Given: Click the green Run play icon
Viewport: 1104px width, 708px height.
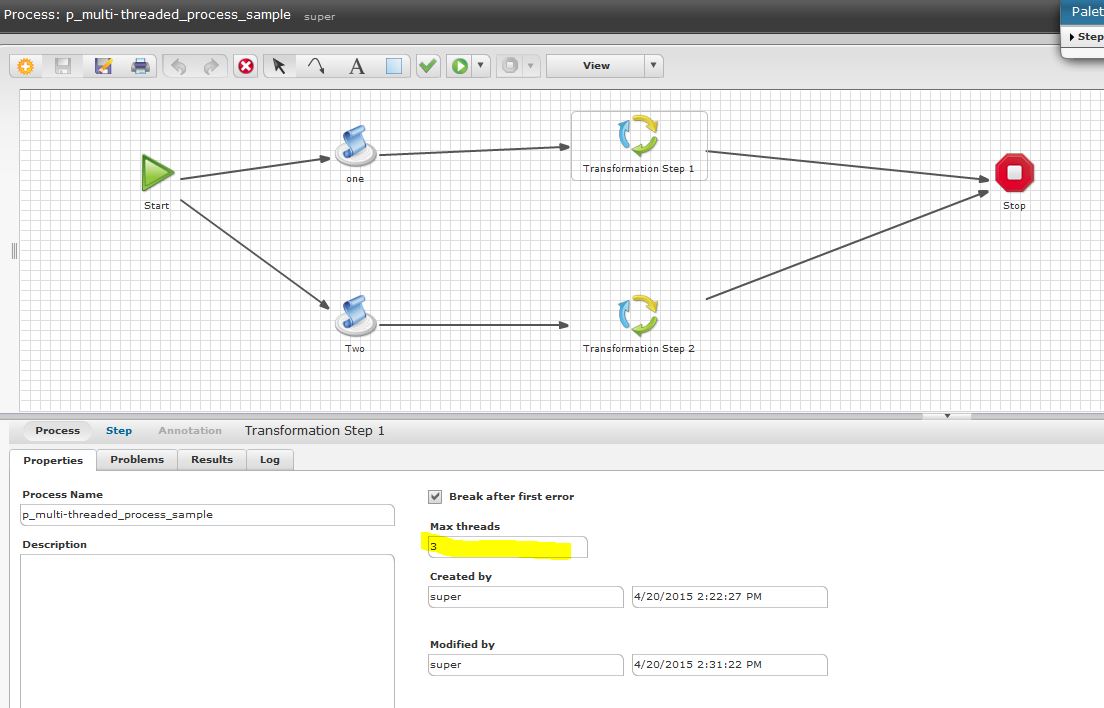Looking at the screenshot, I should click(x=460, y=66).
